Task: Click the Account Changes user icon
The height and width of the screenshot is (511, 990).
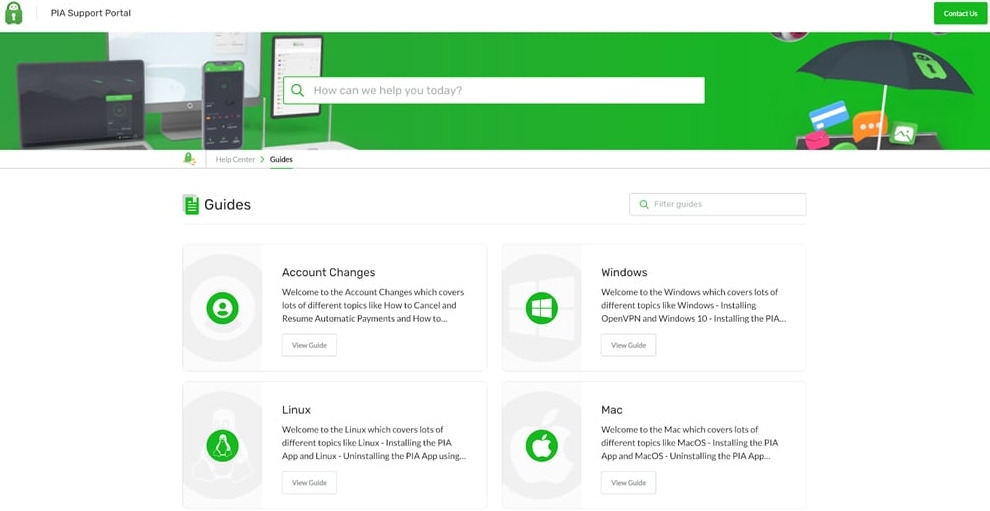Action: [222, 308]
